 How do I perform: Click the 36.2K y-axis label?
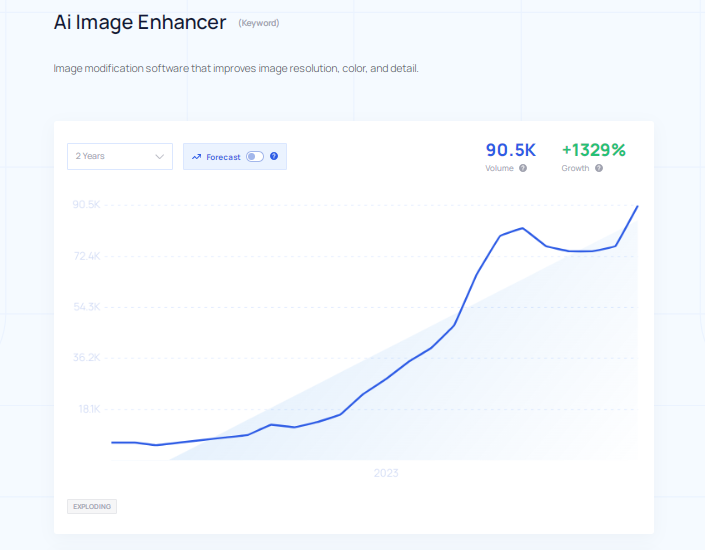pos(87,358)
